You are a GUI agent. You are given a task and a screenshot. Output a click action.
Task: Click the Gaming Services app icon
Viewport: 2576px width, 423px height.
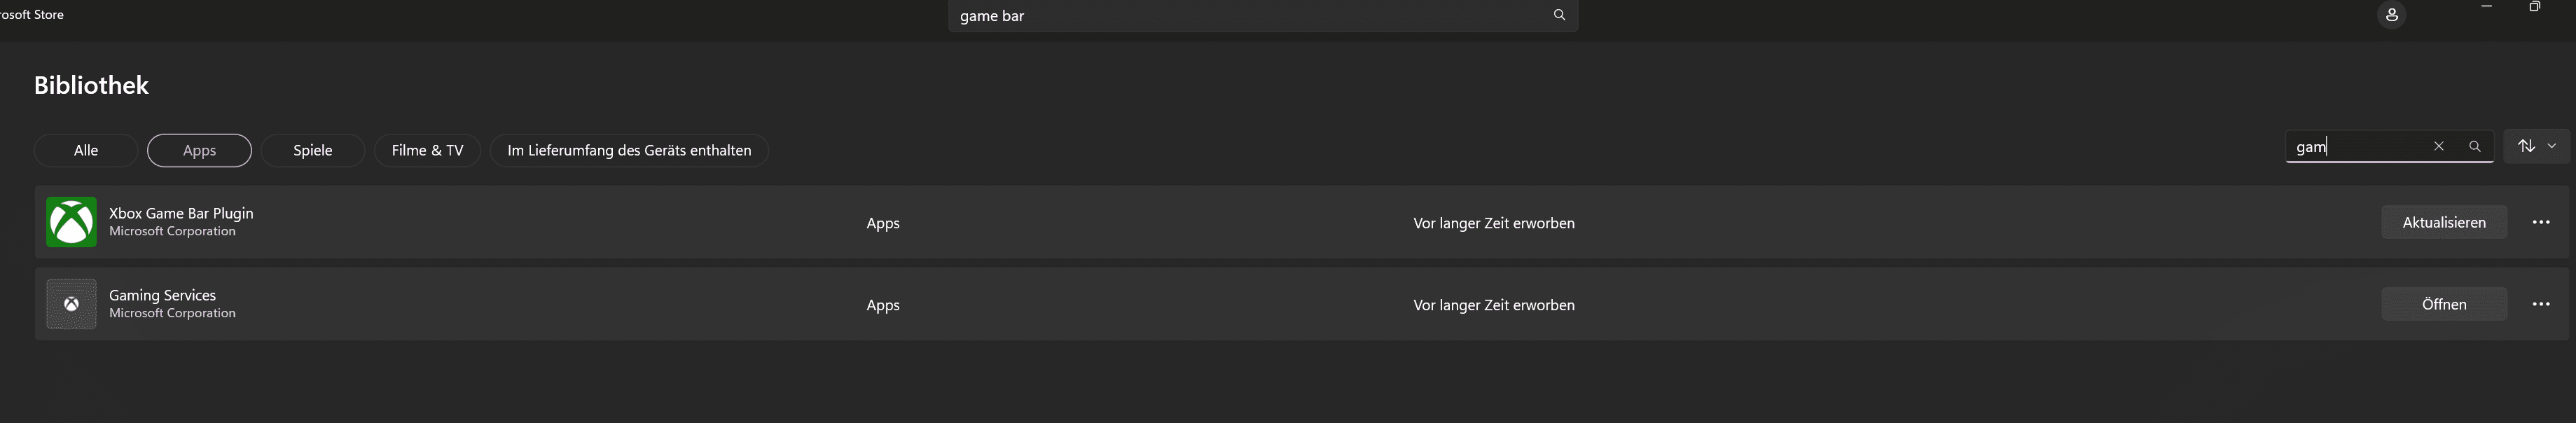[x=71, y=304]
